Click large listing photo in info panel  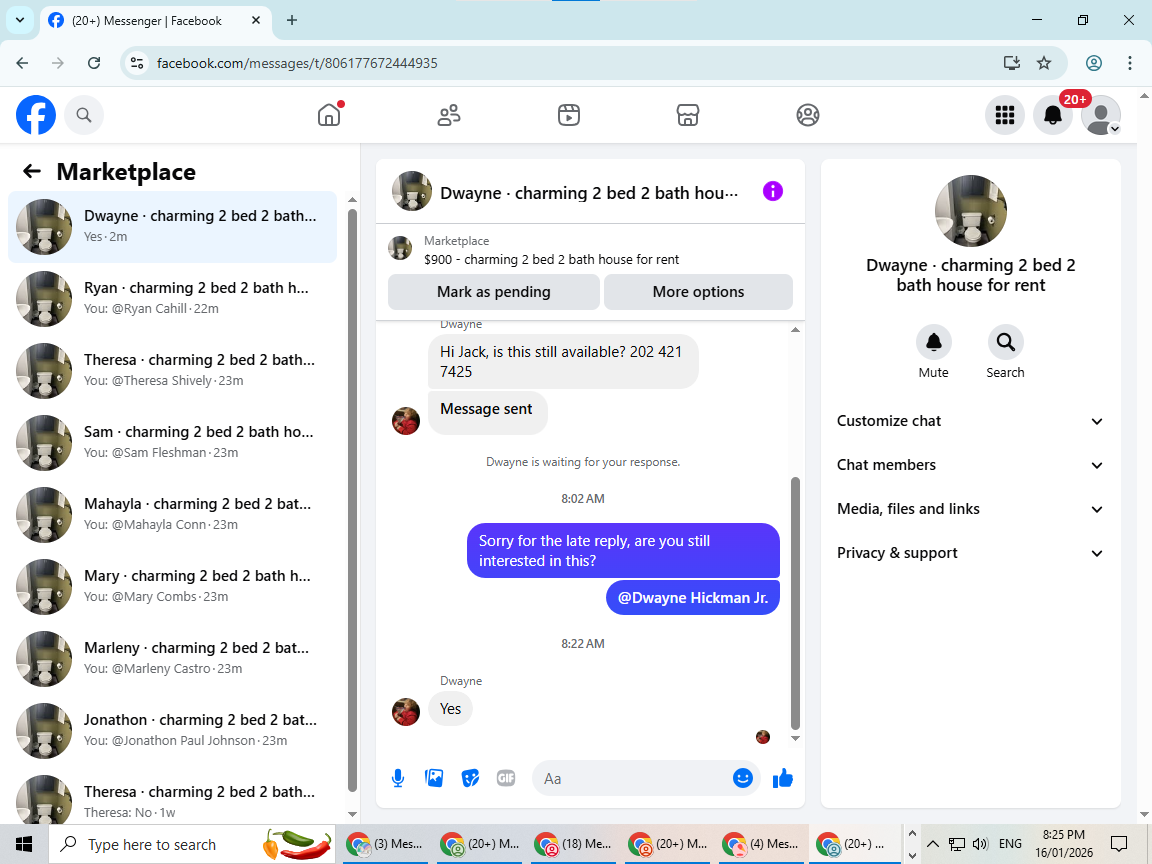[971, 211]
